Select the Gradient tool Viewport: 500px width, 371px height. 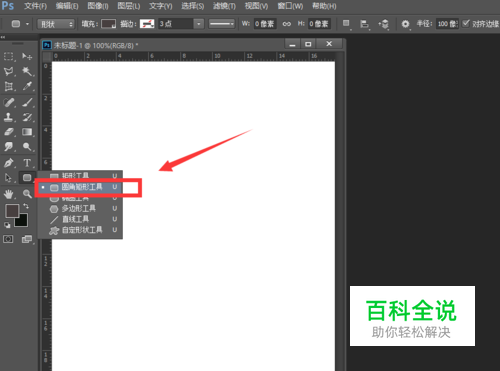27,132
